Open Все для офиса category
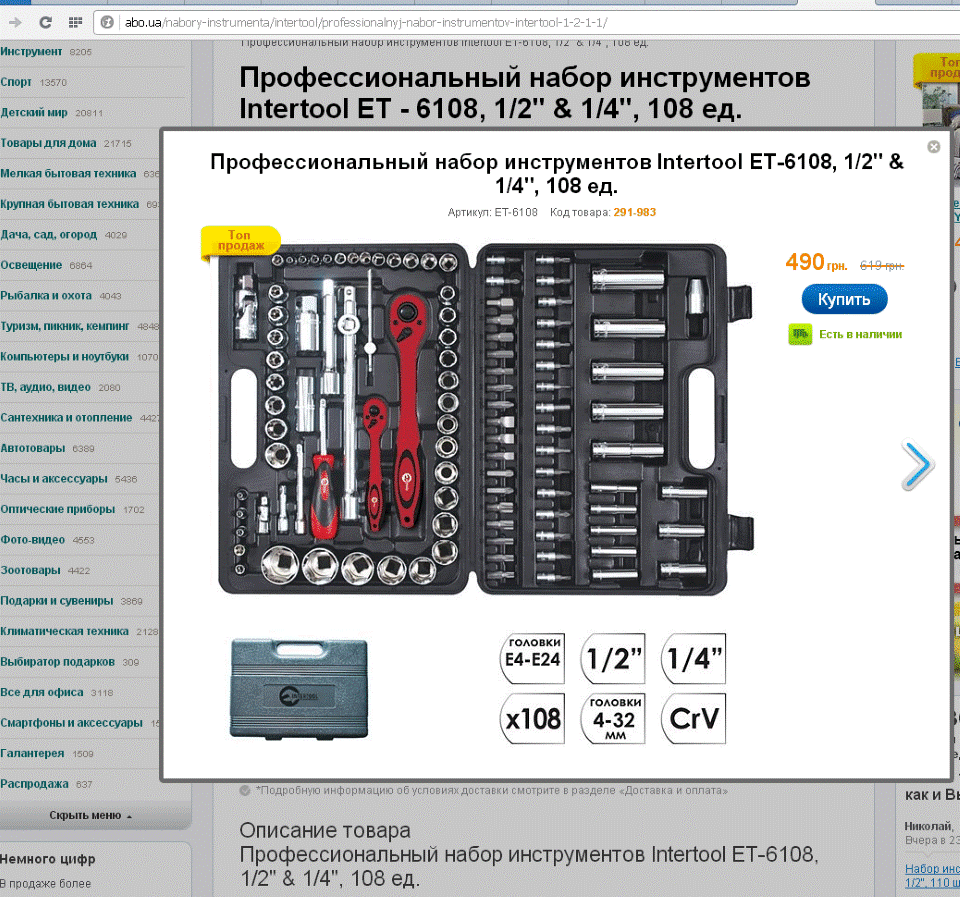 click(42, 692)
